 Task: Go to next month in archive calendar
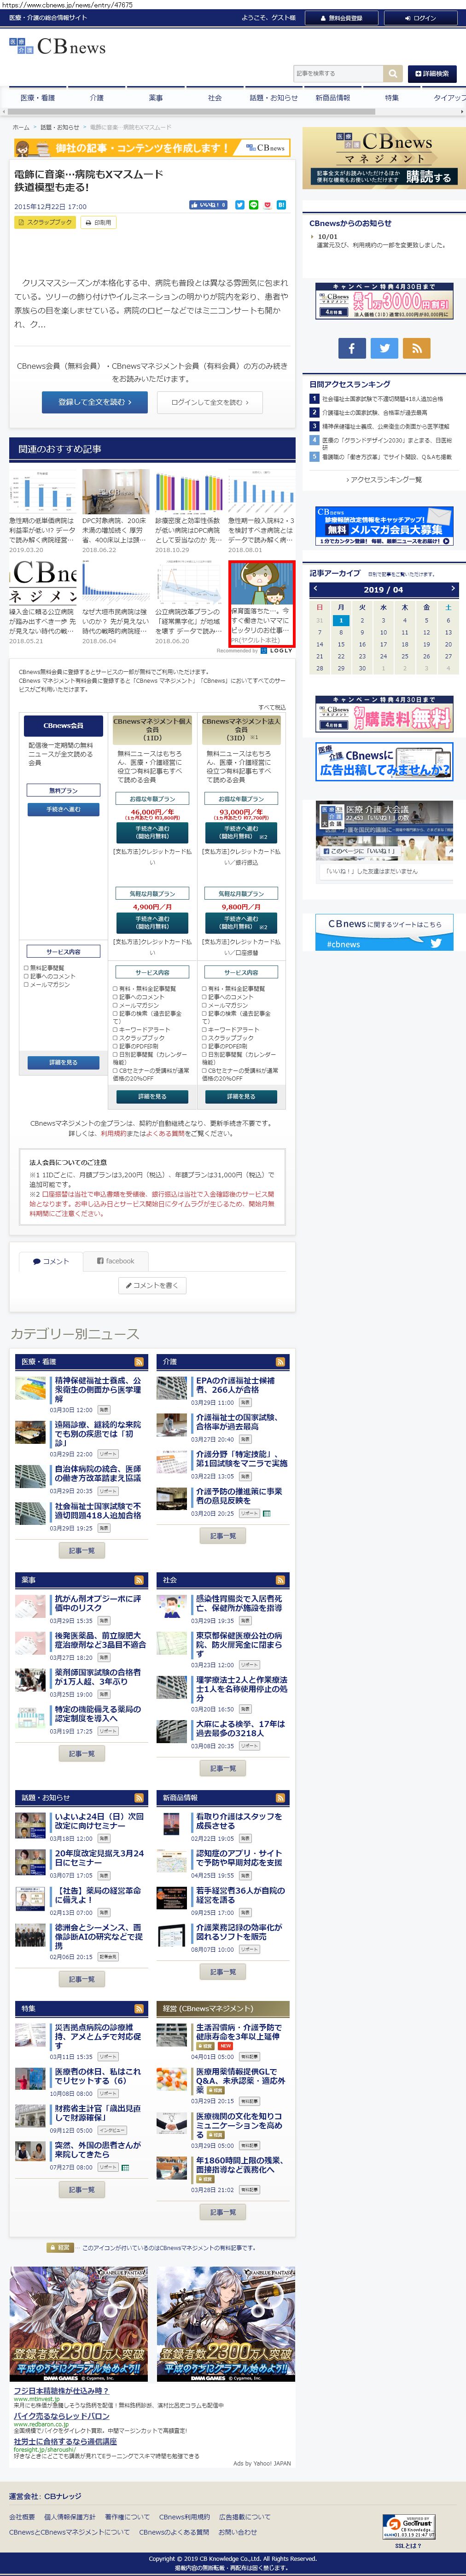[x=452, y=590]
